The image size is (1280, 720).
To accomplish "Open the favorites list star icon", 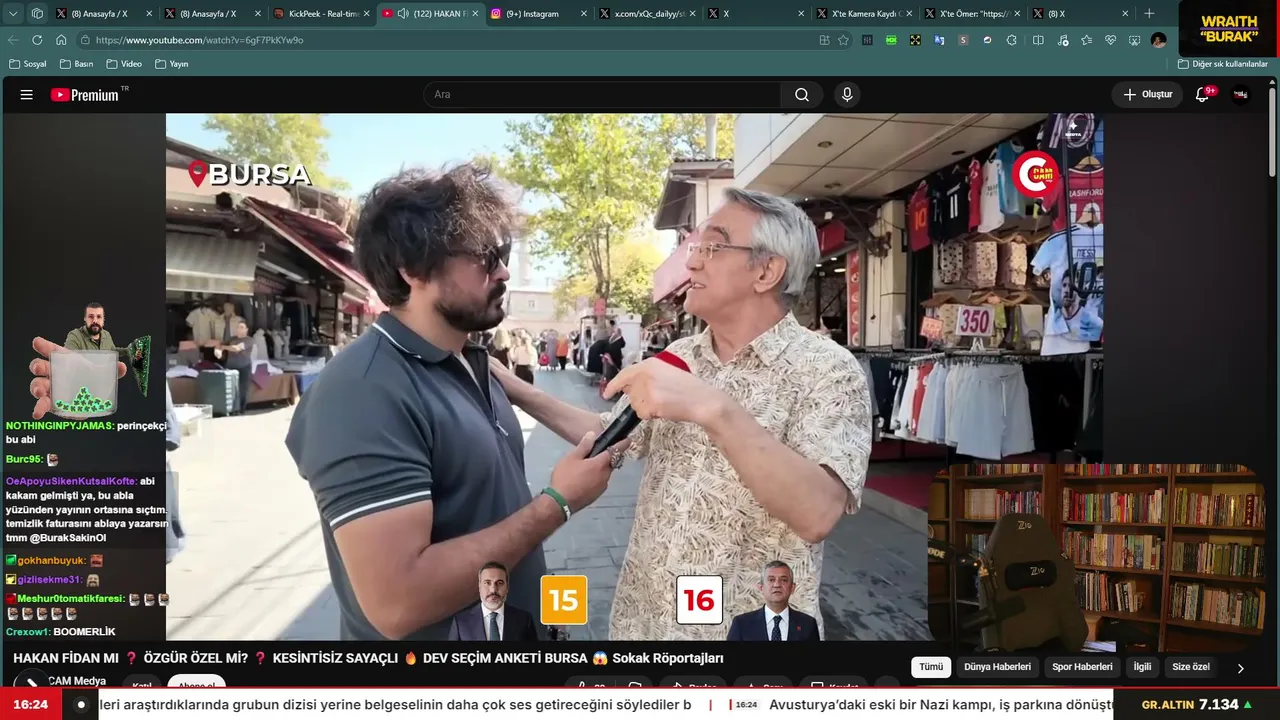I will click(1086, 40).
